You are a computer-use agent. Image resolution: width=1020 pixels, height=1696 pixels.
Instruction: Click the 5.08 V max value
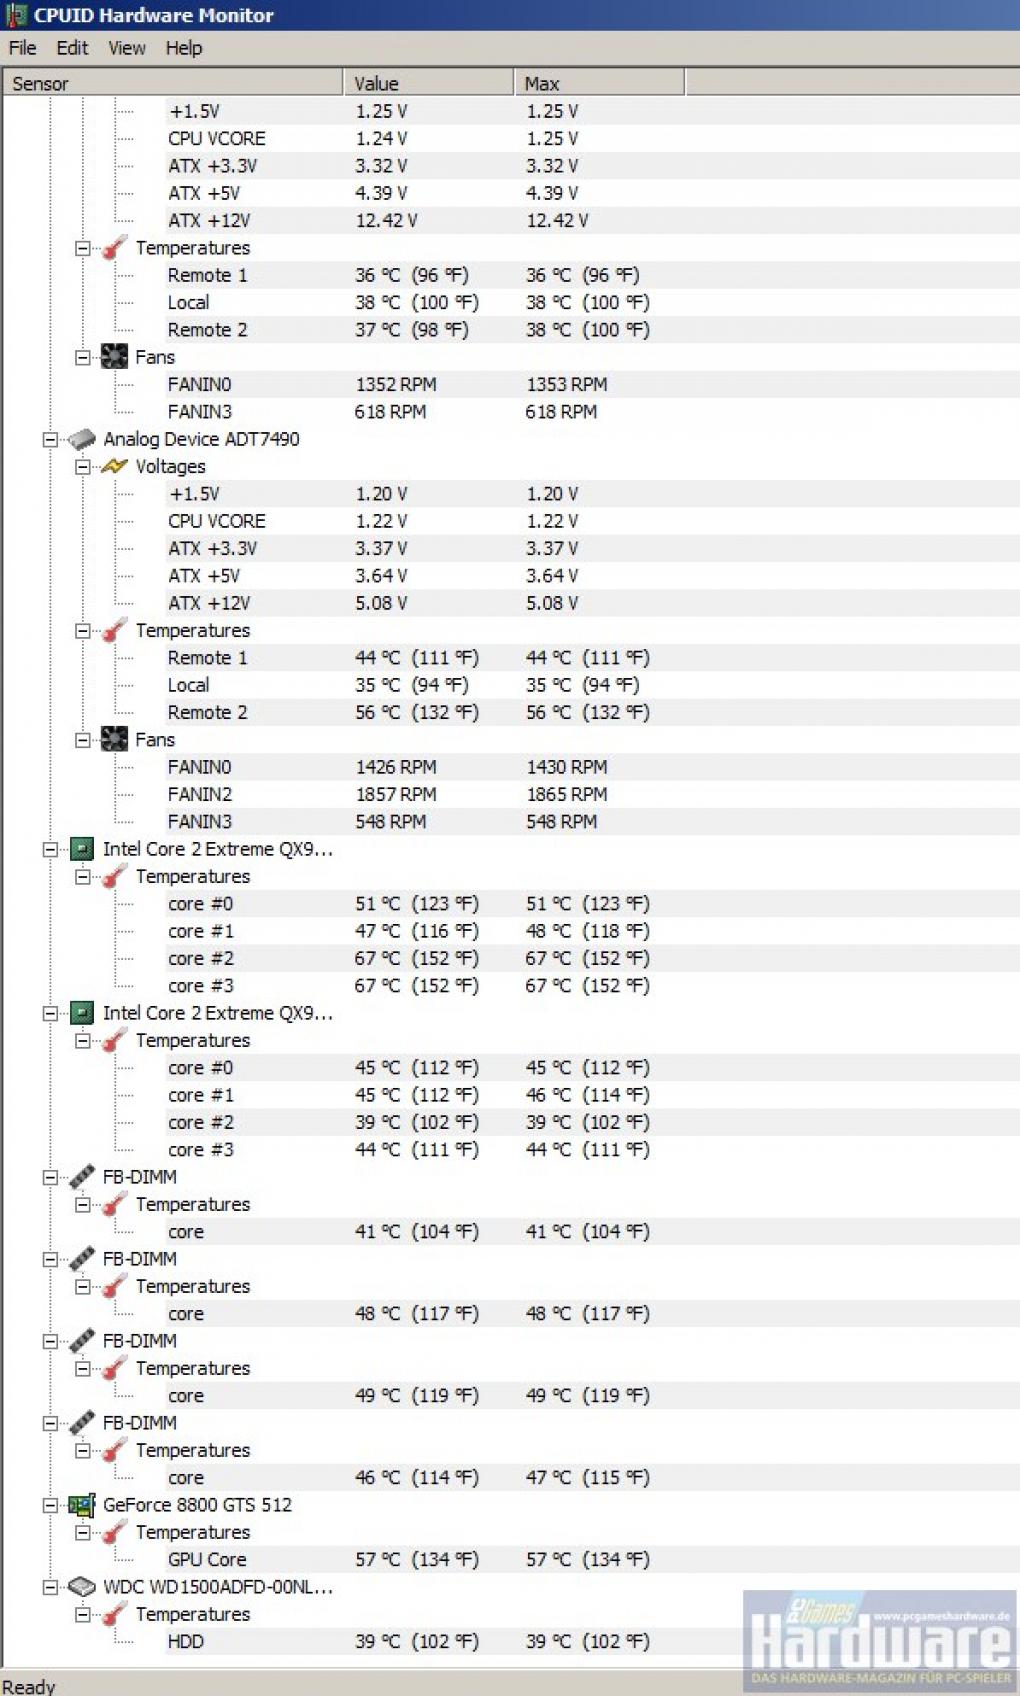click(x=553, y=603)
